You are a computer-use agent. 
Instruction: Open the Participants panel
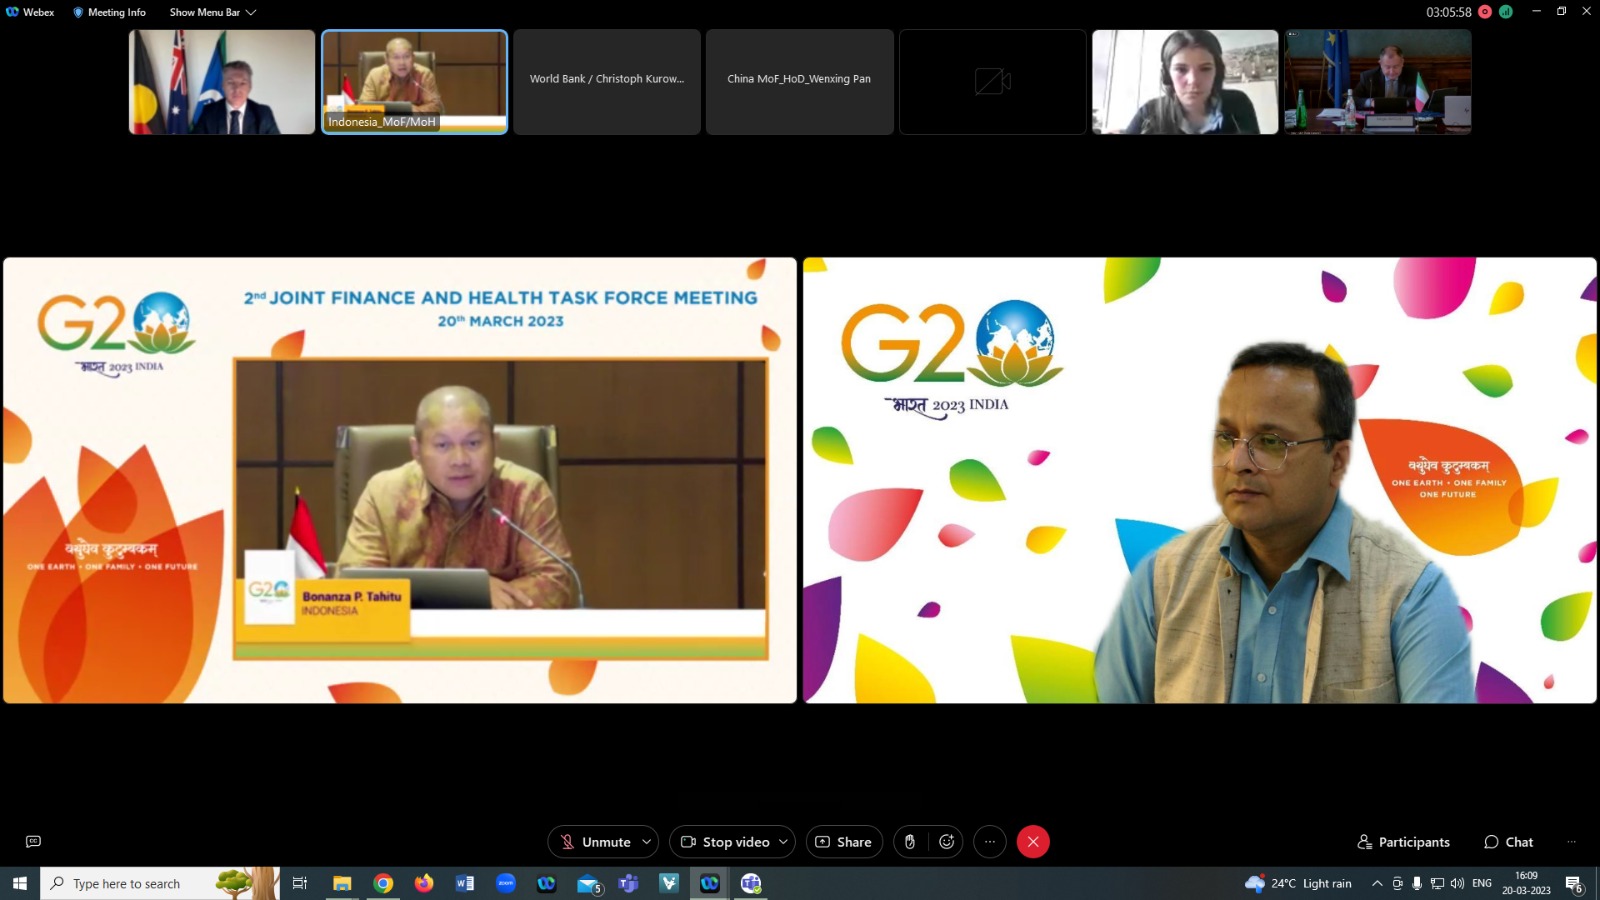[x=1403, y=842]
